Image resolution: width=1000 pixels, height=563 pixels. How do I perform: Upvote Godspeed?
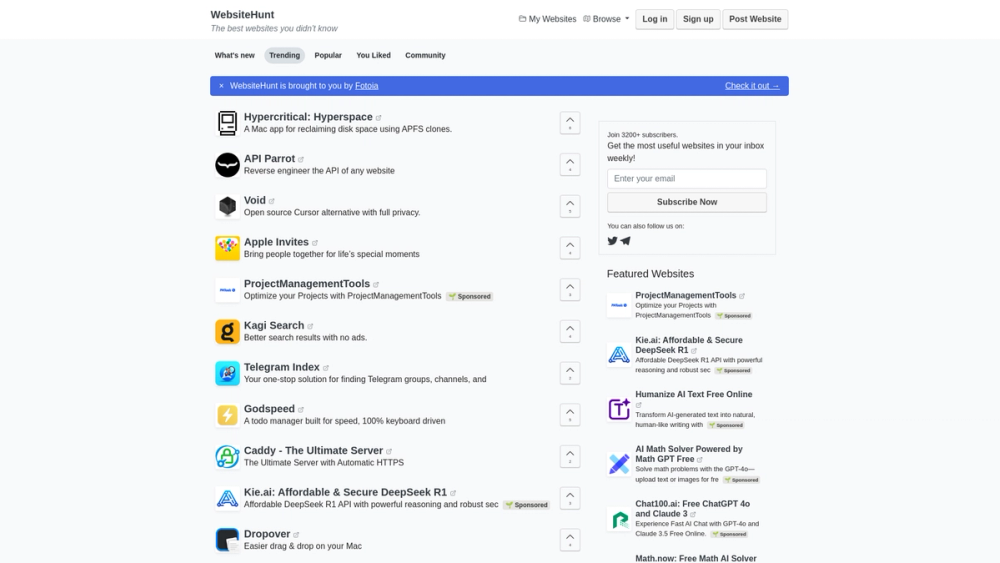[570, 415]
